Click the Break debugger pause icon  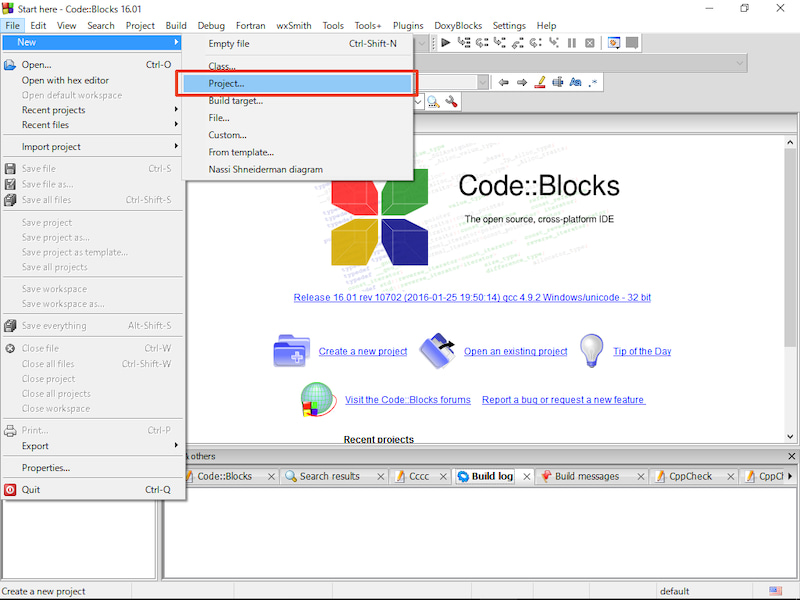coord(572,43)
